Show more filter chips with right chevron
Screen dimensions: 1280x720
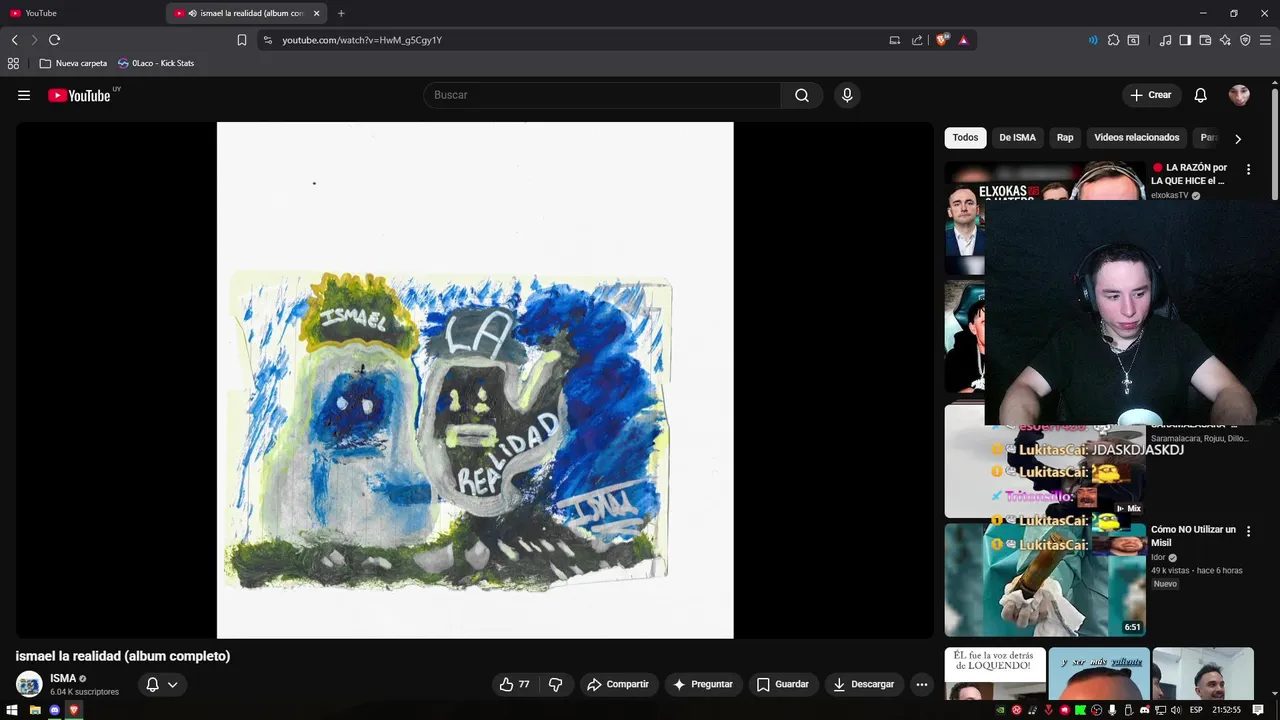tap(1237, 139)
